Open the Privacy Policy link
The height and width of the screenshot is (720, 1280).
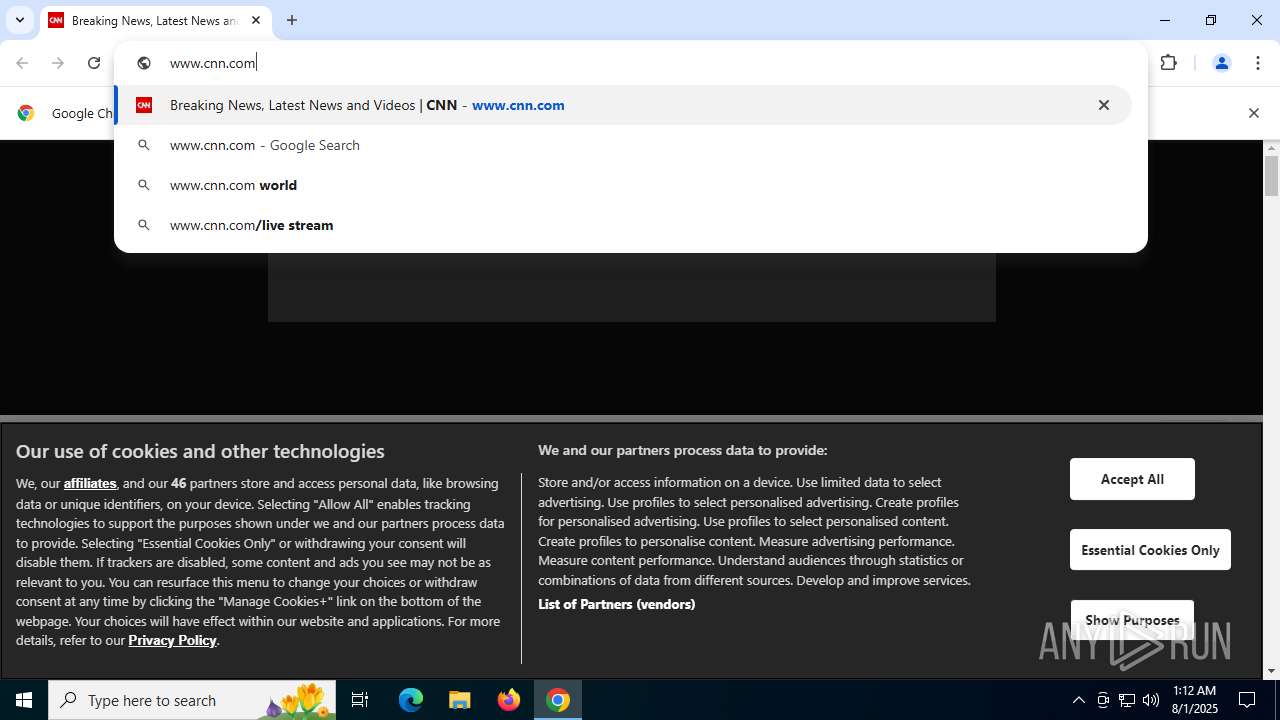click(x=172, y=640)
